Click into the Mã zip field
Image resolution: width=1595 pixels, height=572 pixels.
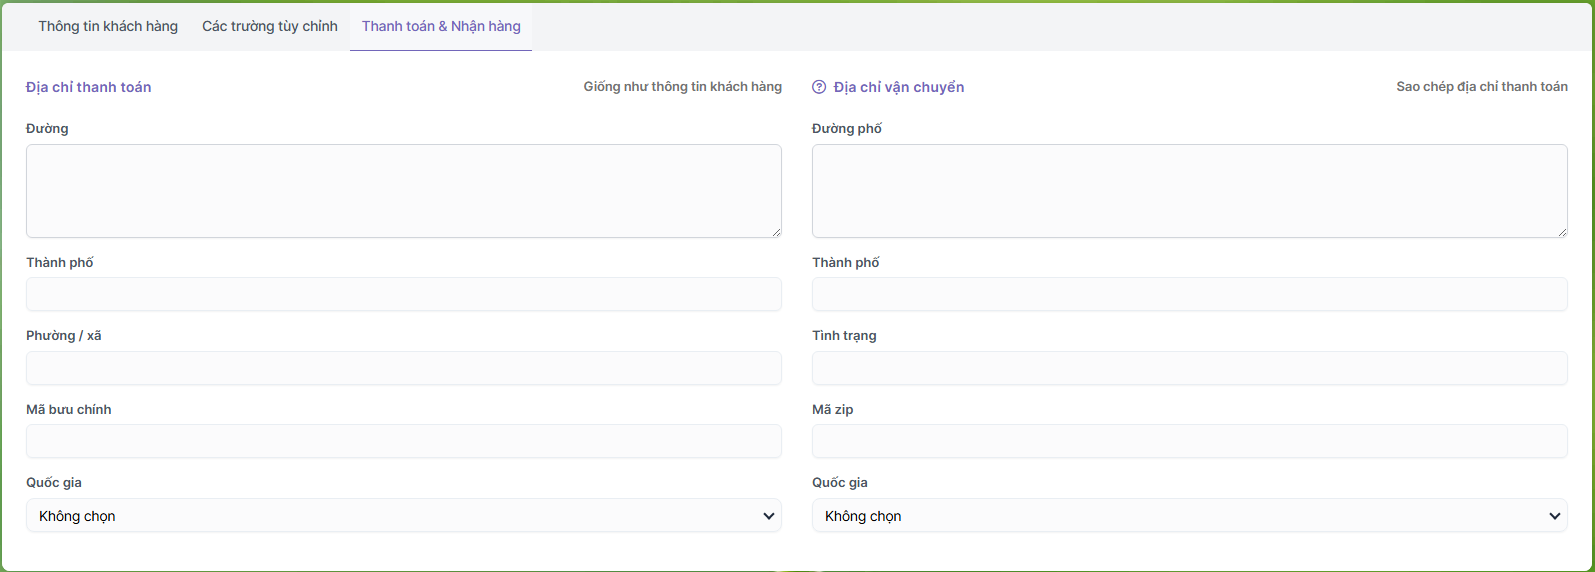coord(1189,441)
